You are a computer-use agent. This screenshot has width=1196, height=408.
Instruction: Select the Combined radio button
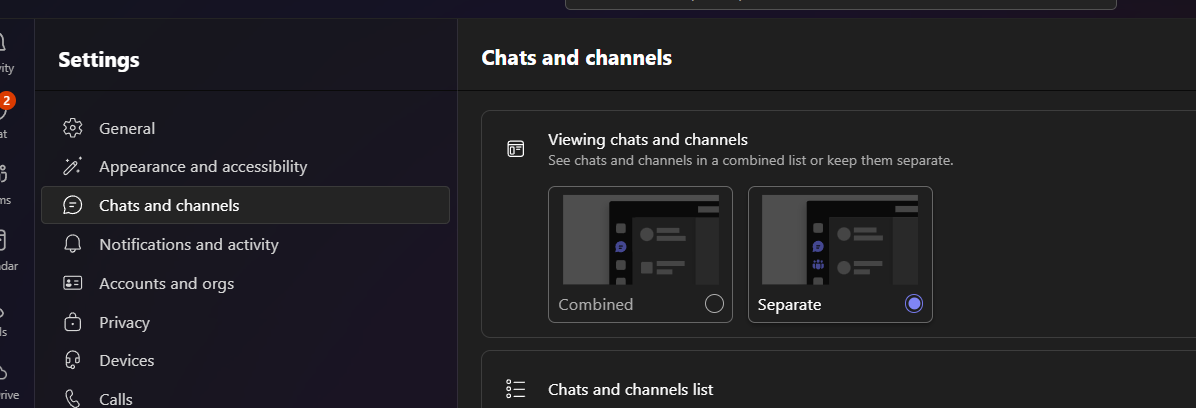[x=714, y=304]
